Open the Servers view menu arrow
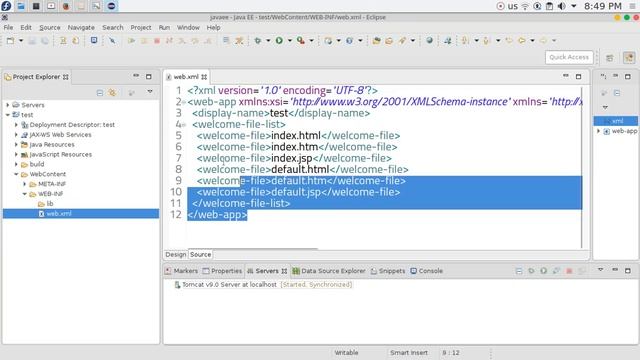Image resolution: width=640 pixels, height=360 pixels. [600, 270]
